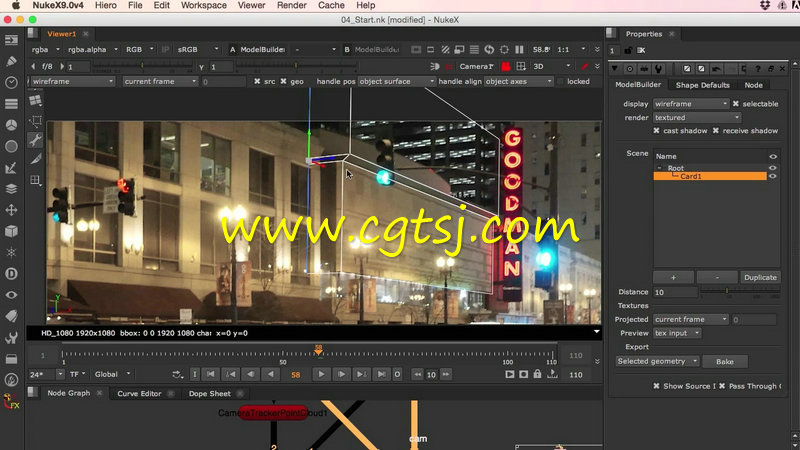The image size is (800, 450).
Task: Open the render textured dropdown
Action: [x=696, y=117]
